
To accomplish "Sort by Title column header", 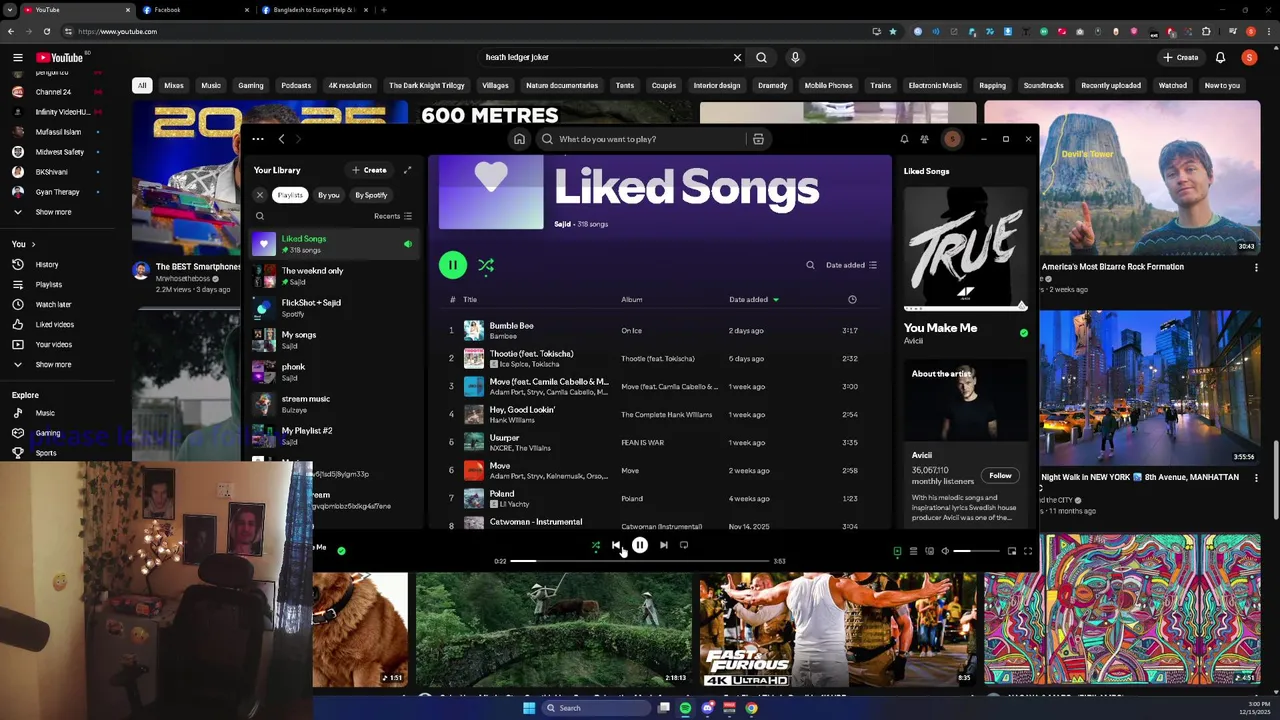I will pyautogui.click(x=470, y=299).
